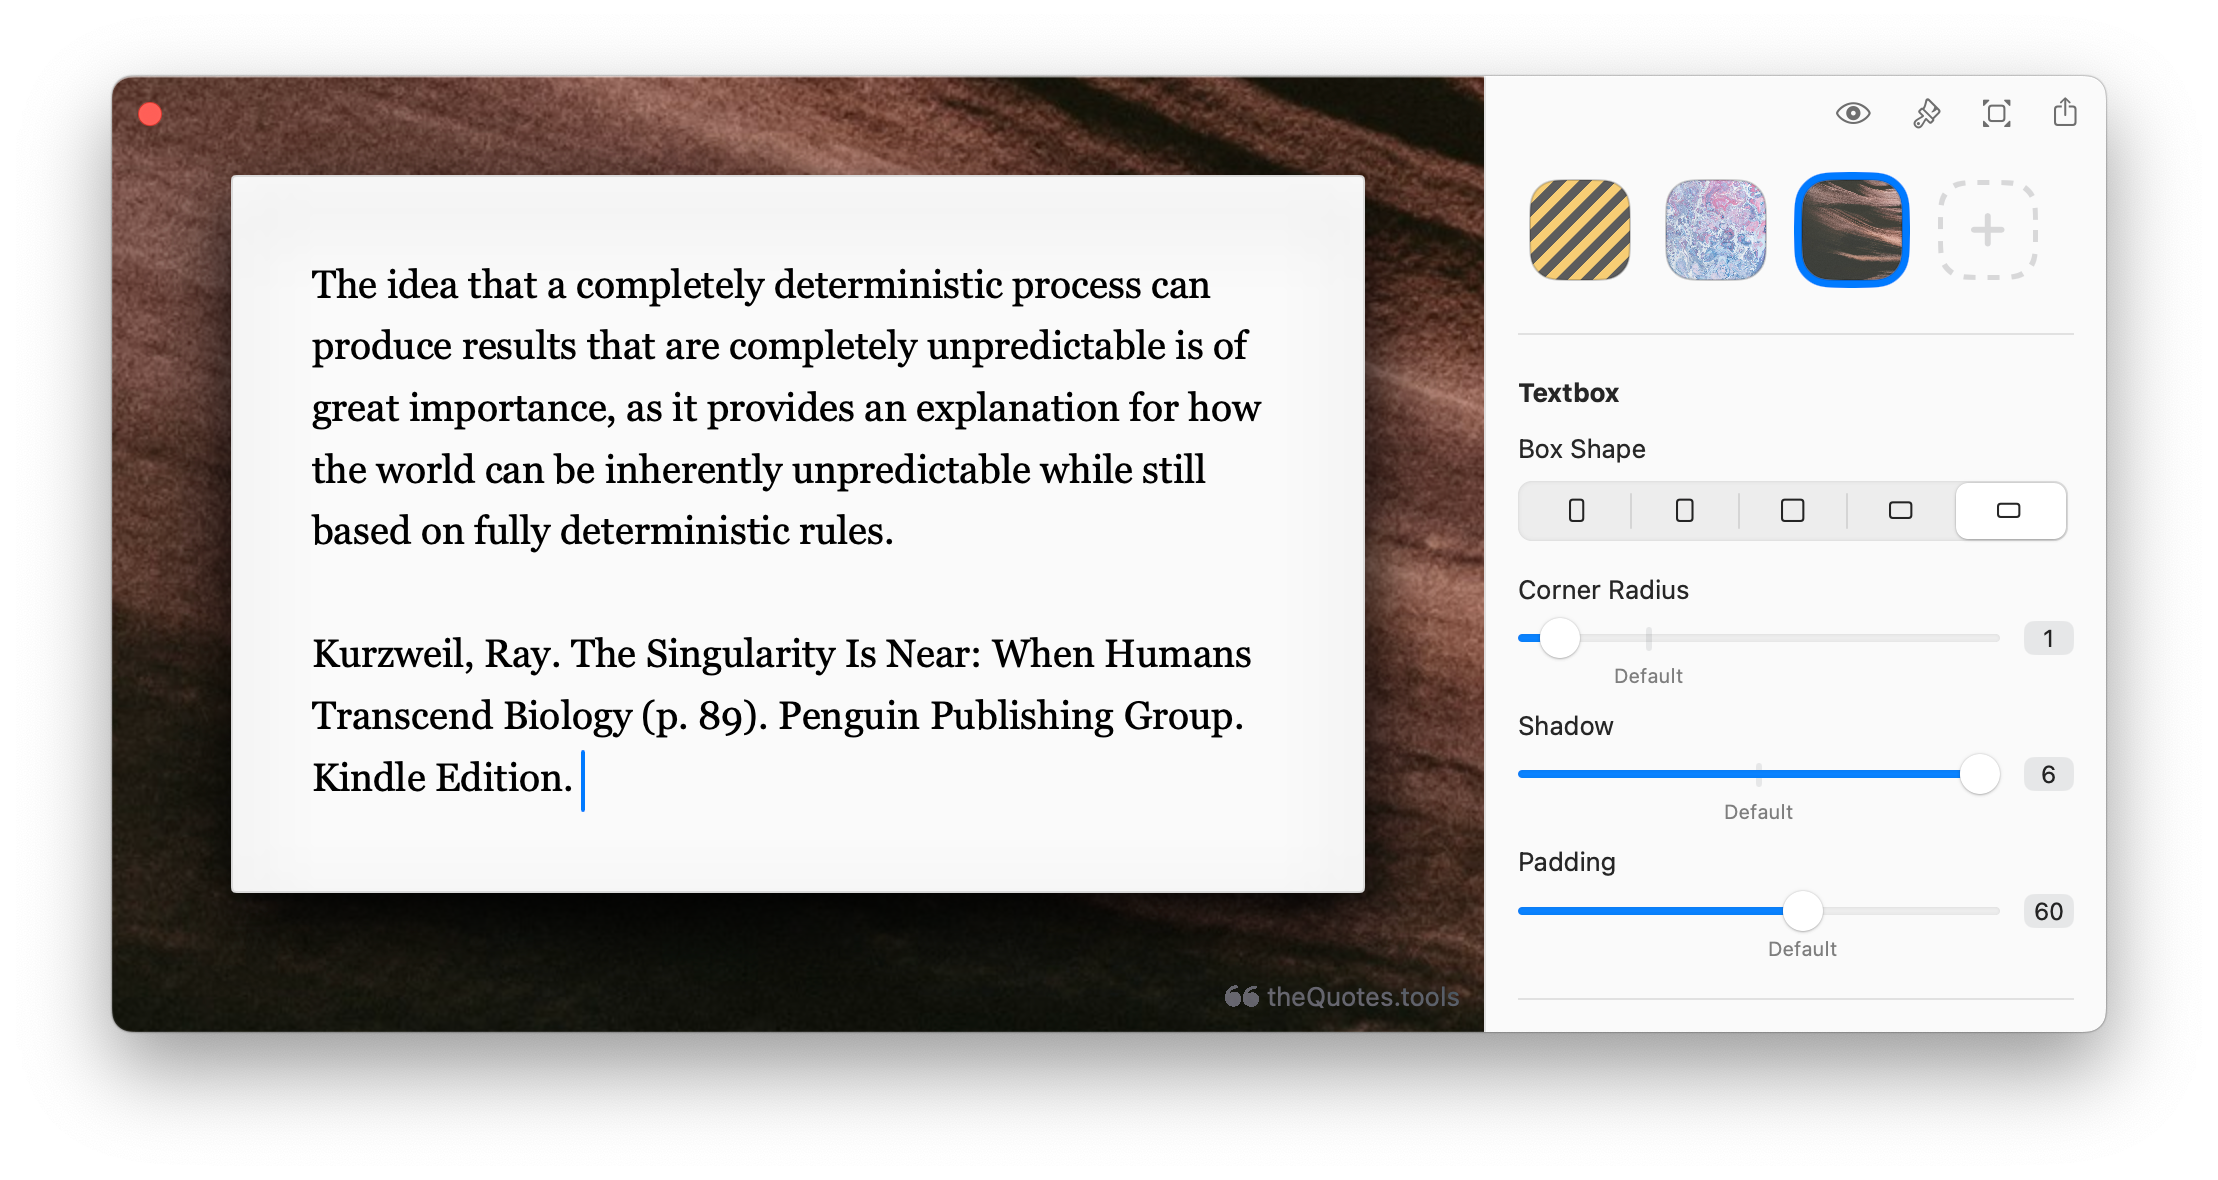Click the Corner Radius value field
This screenshot has width=2218, height=1180.
[x=2047, y=638]
